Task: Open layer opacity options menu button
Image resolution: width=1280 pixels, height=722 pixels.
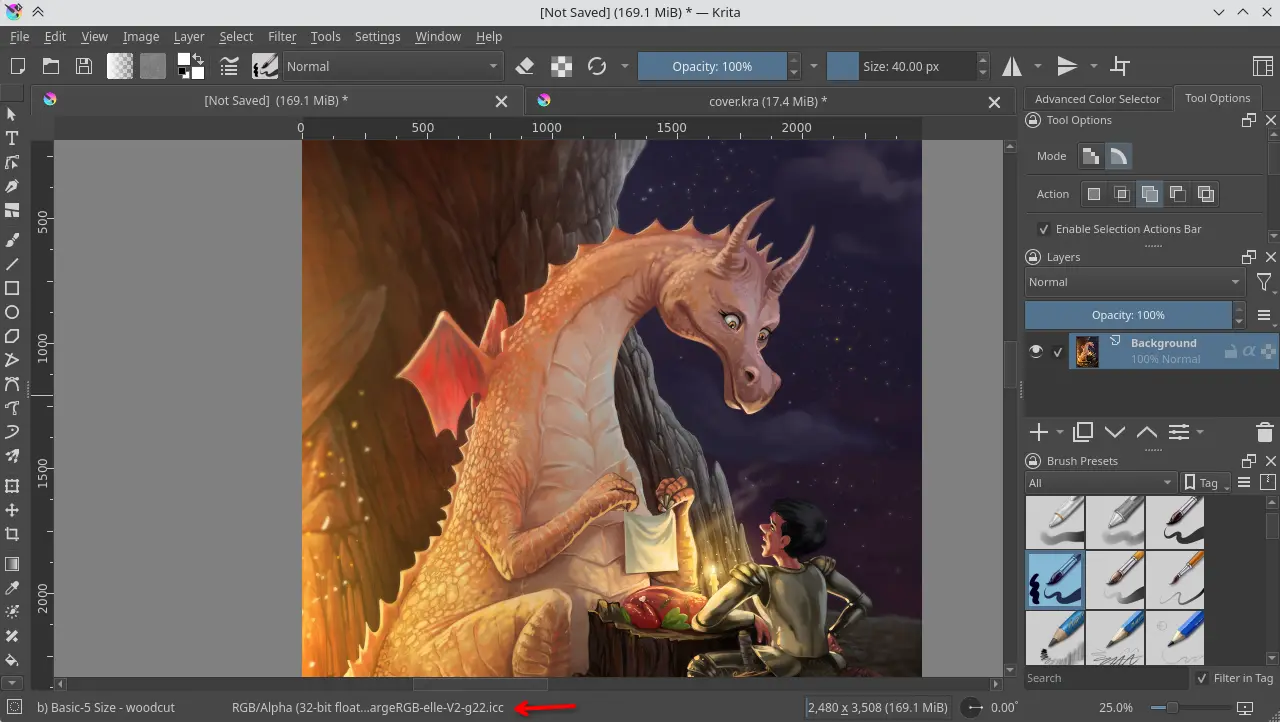Action: coord(1264,315)
